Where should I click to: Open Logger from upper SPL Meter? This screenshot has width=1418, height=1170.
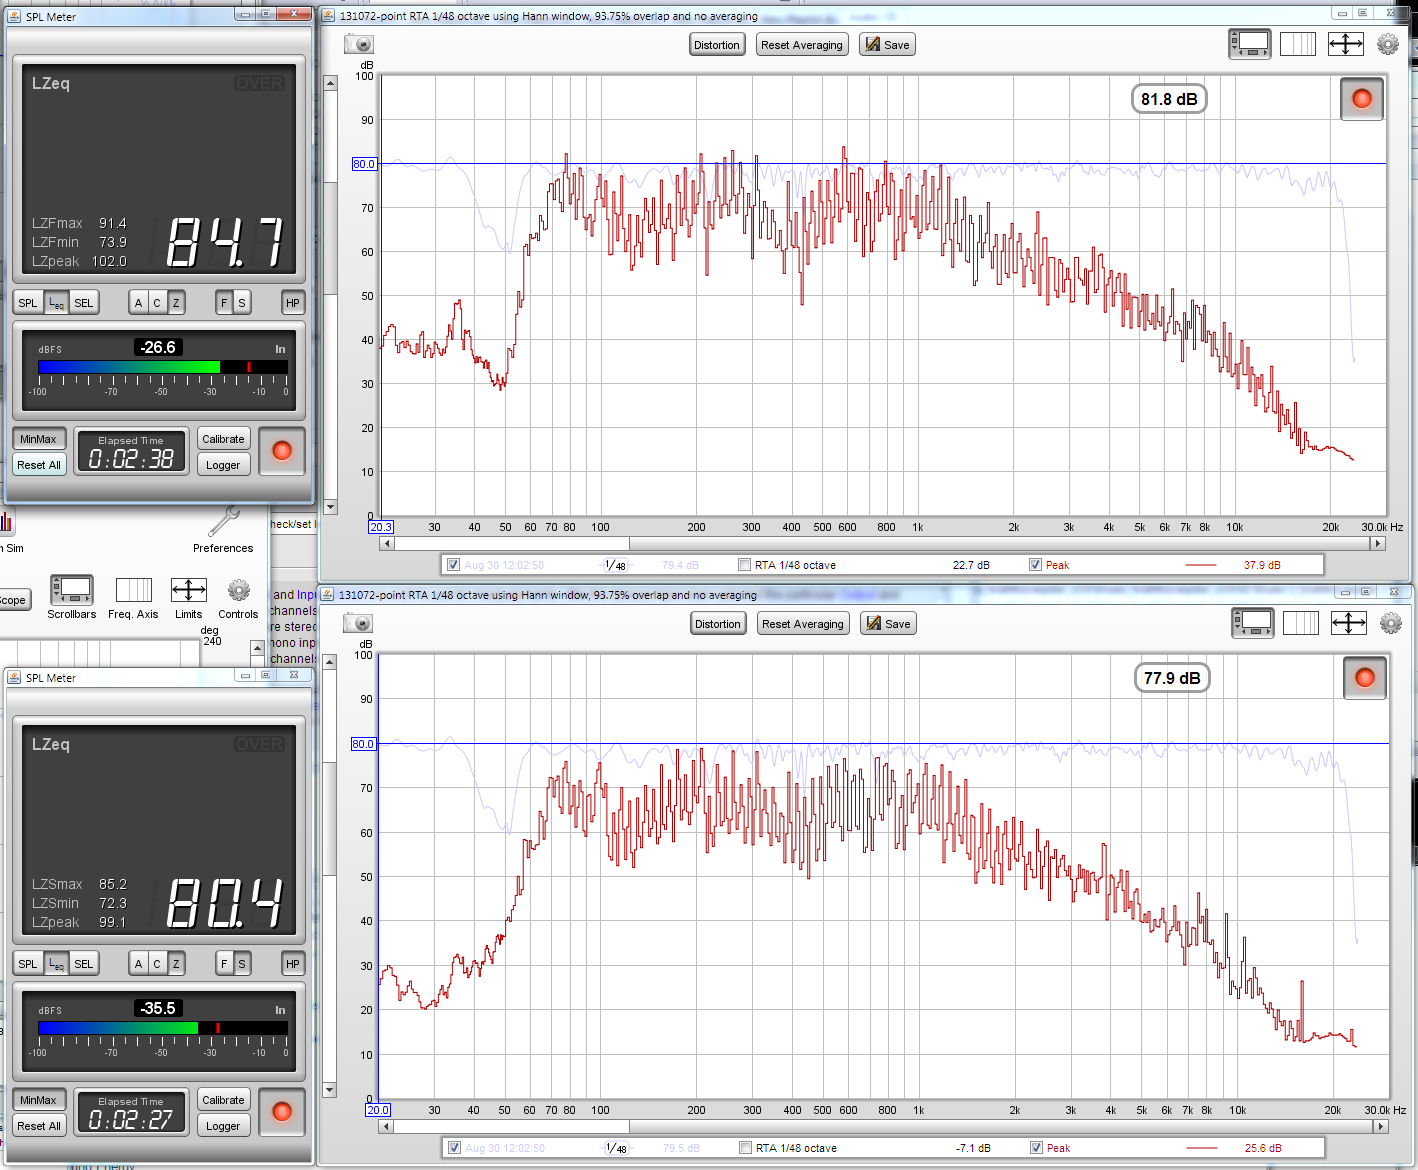[223, 465]
